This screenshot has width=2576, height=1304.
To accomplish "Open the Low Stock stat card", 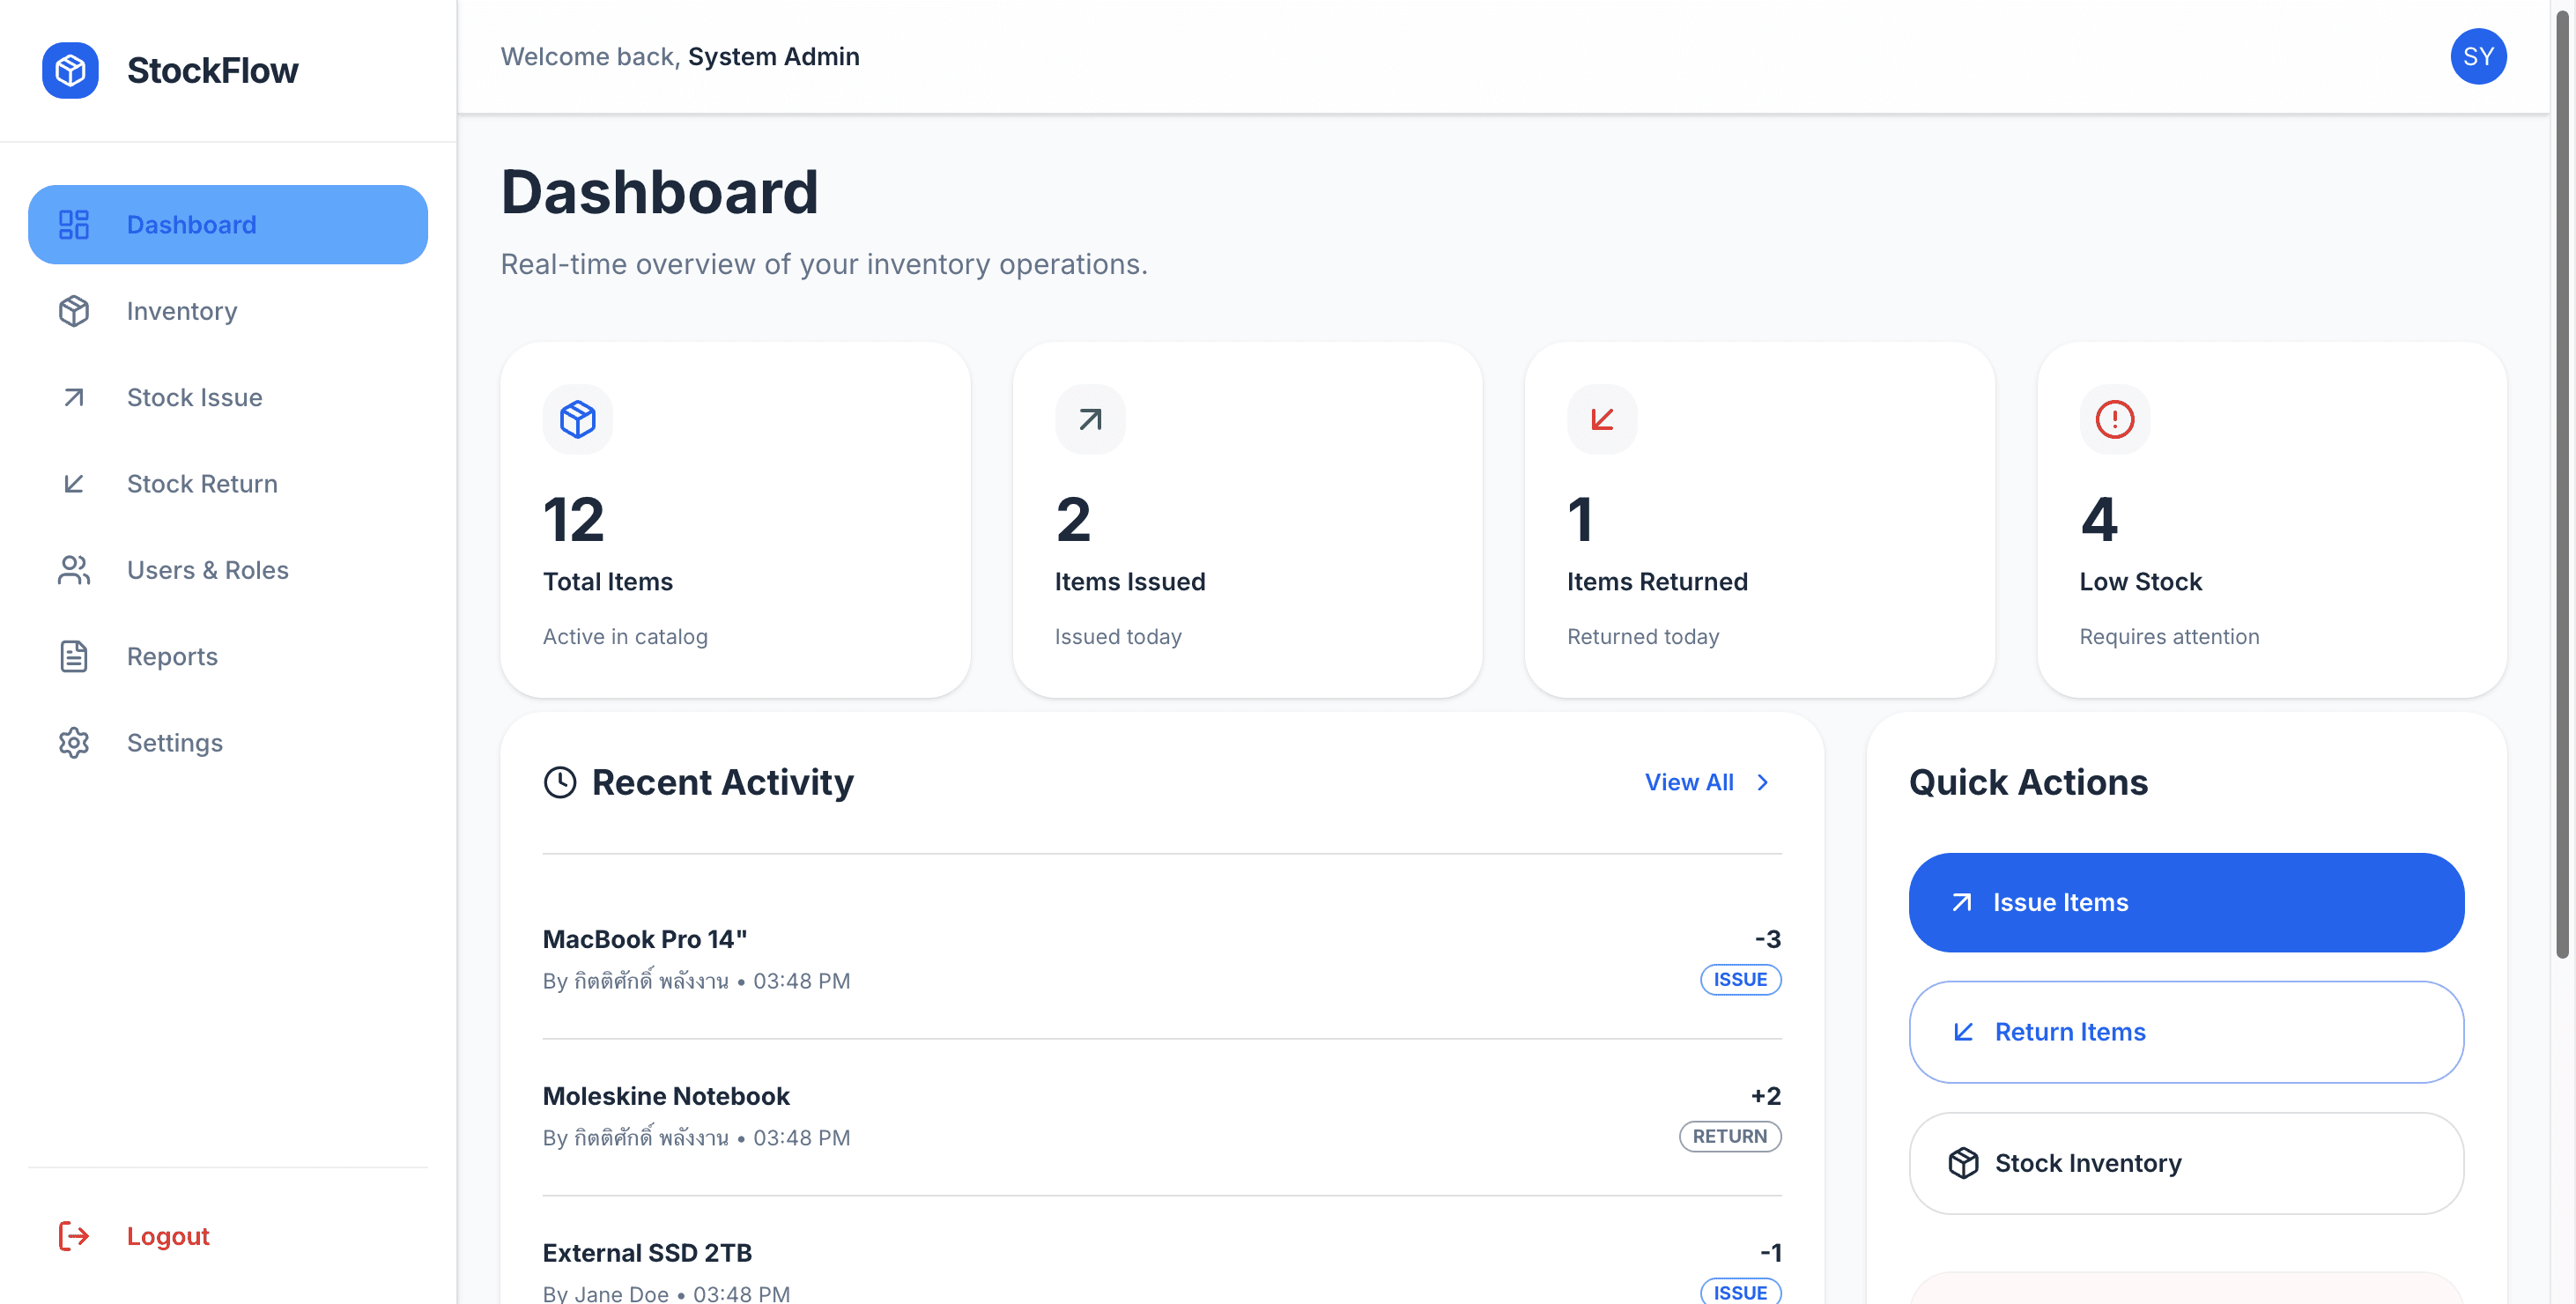I will coord(2271,520).
